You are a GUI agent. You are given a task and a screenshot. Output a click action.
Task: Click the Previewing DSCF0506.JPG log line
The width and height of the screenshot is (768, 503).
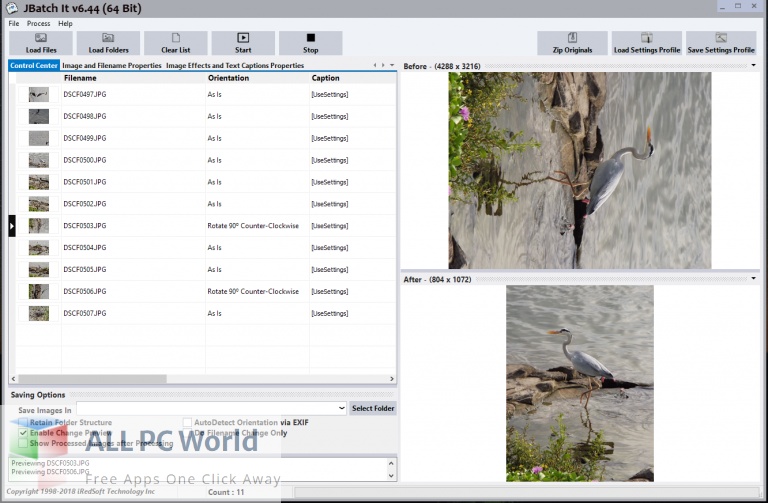(x=50, y=472)
